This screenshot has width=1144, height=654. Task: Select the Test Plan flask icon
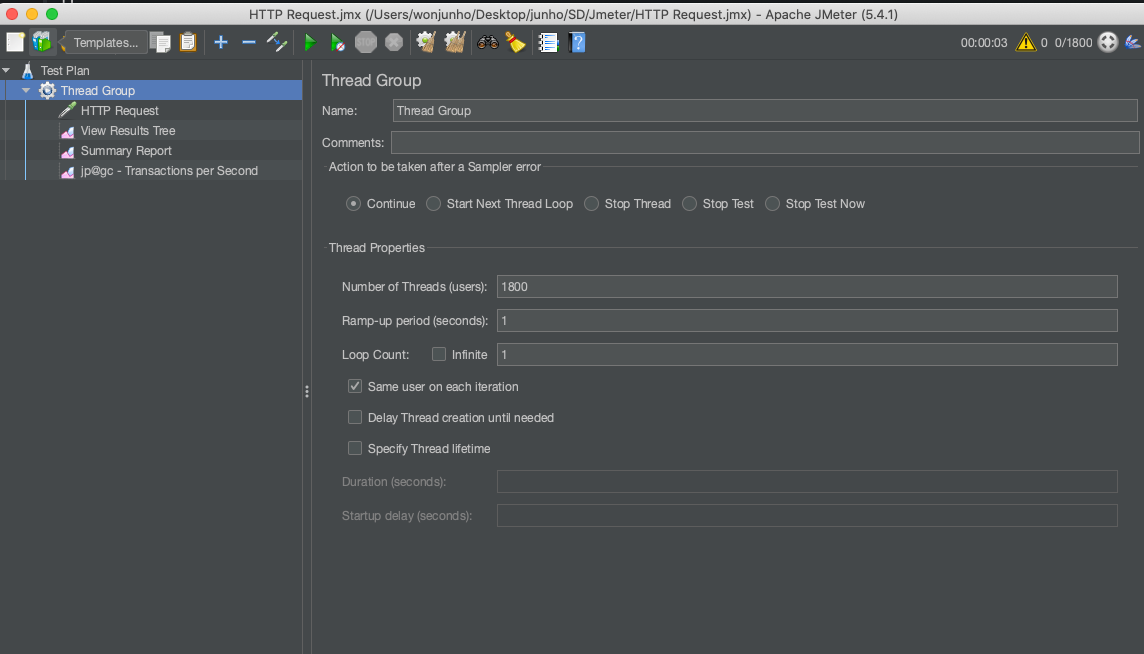click(x=28, y=71)
